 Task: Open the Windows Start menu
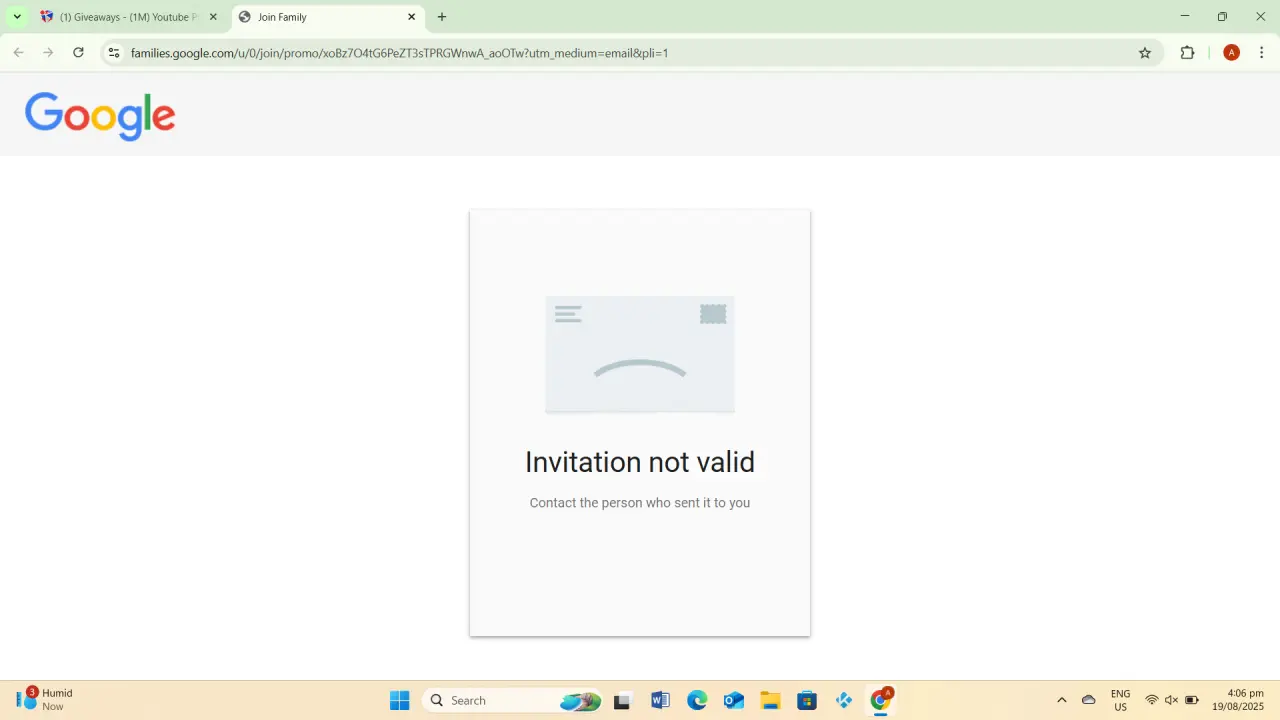coord(400,700)
